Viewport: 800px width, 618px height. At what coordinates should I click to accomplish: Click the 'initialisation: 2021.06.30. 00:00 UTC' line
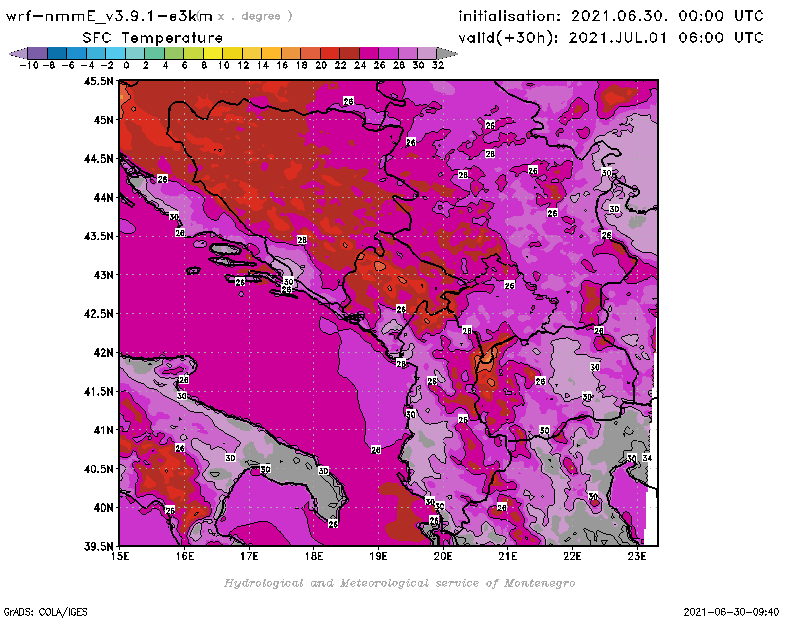(x=611, y=16)
